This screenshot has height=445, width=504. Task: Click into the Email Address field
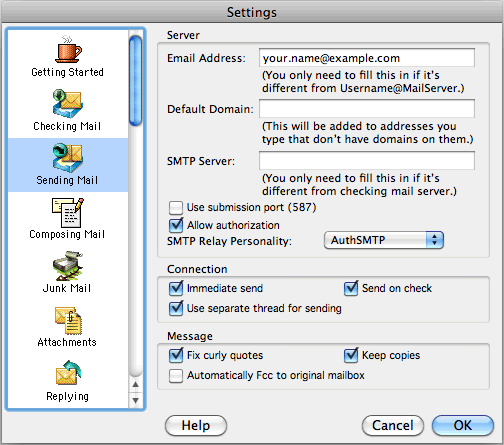(367, 58)
